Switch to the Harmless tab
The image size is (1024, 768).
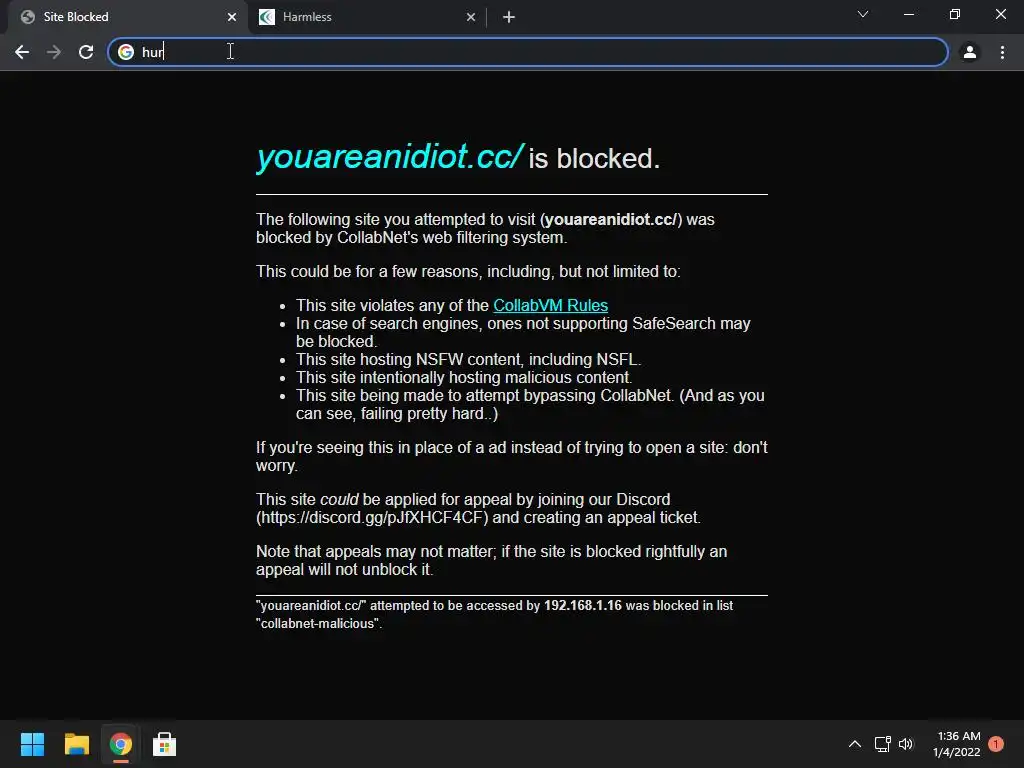pyautogui.click(x=366, y=17)
